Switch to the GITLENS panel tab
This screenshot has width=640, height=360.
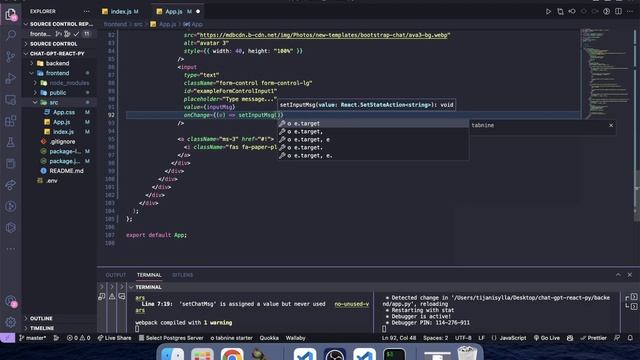(x=182, y=275)
